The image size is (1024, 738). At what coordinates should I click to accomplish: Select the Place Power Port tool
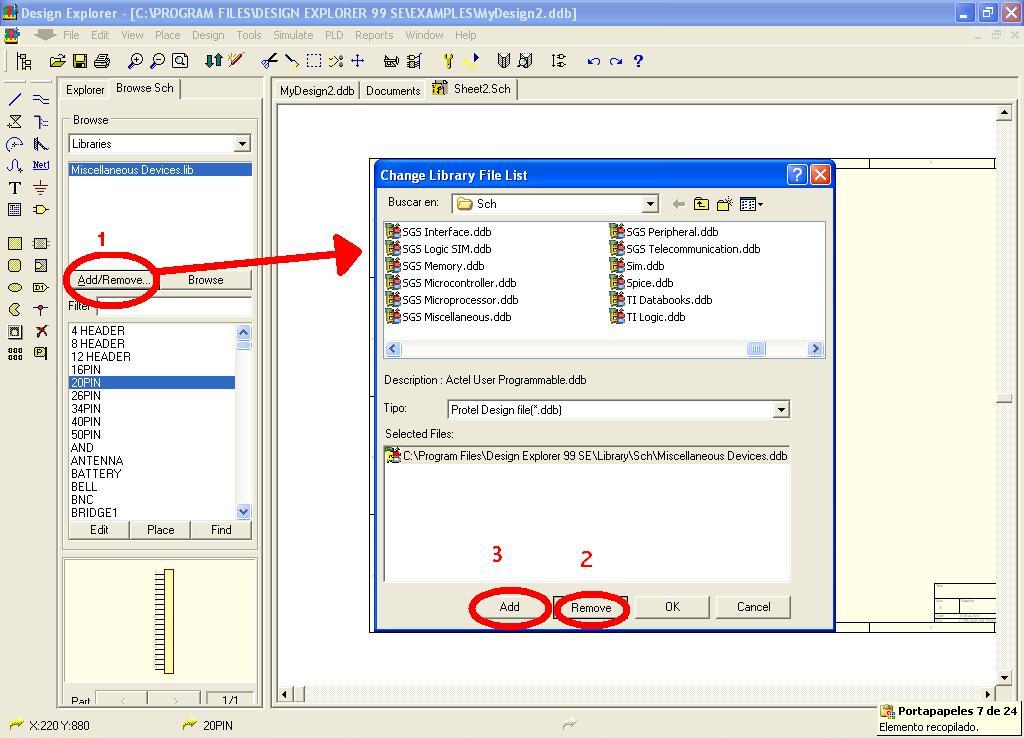(x=40, y=187)
